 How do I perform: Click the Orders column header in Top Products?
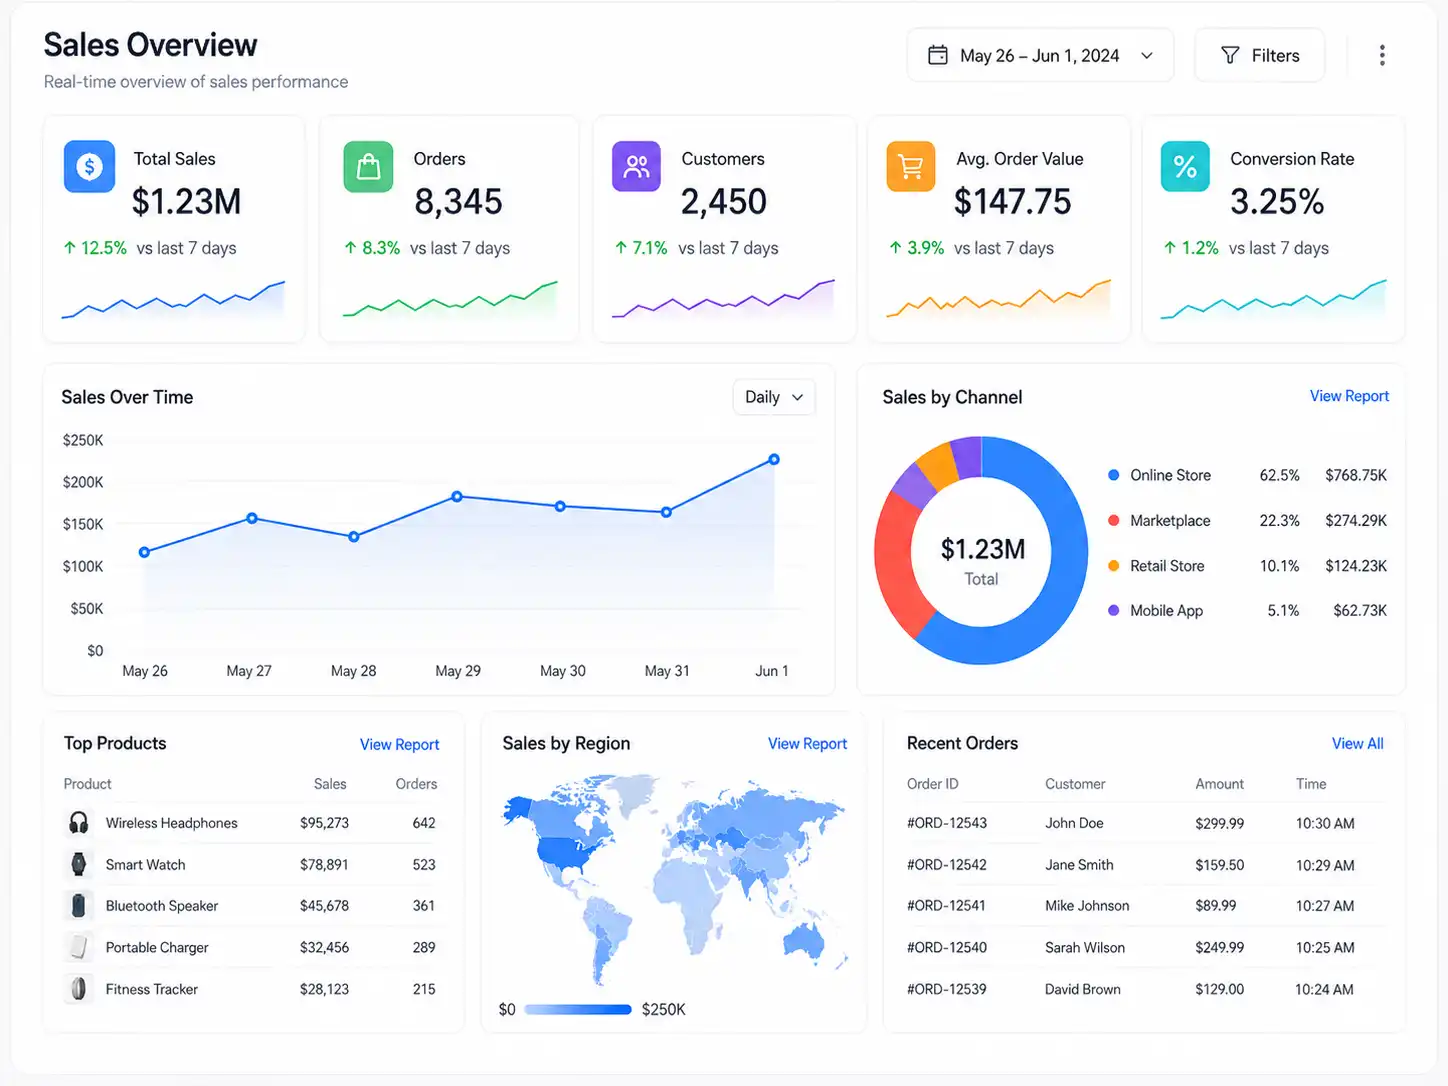click(x=416, y=784)
